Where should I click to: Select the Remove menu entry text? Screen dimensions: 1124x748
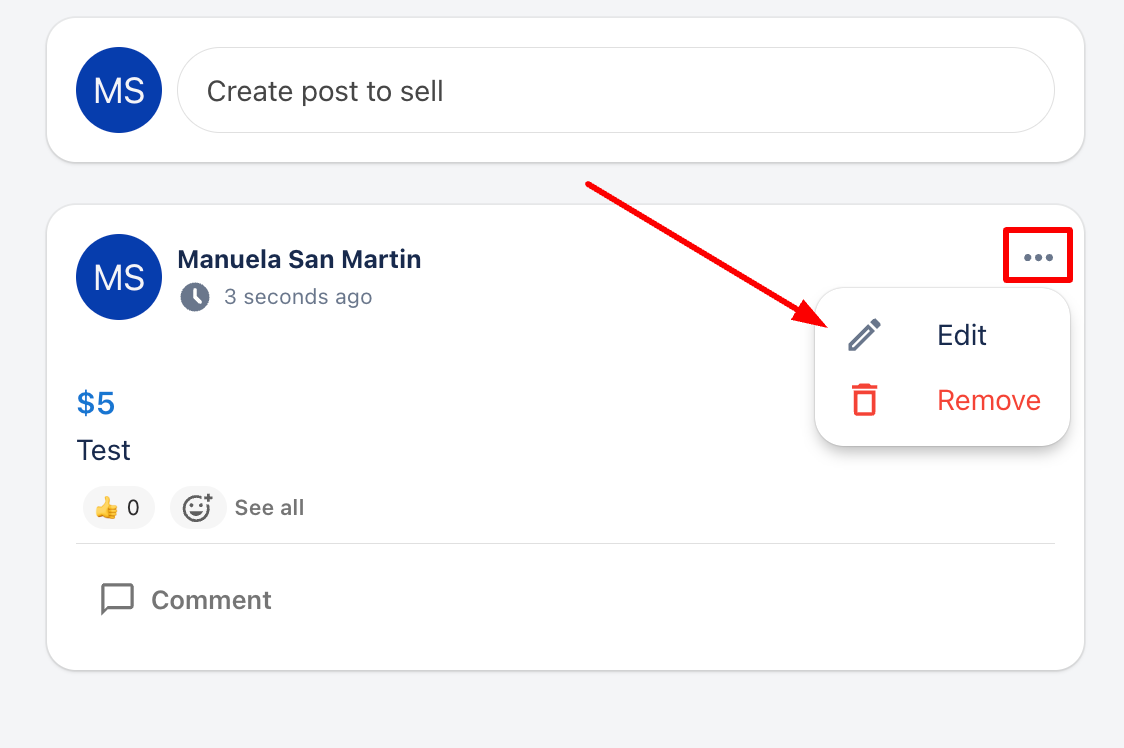(x=989, y=400)
